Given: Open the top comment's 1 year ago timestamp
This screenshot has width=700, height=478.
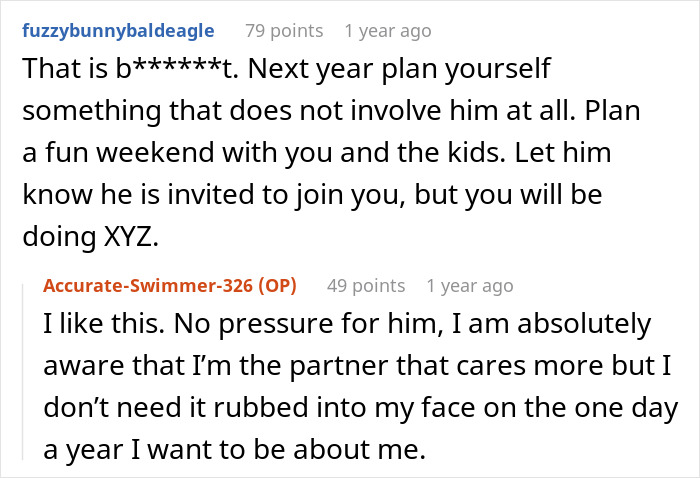Looking at the screenshot, I should pos(388,31).
